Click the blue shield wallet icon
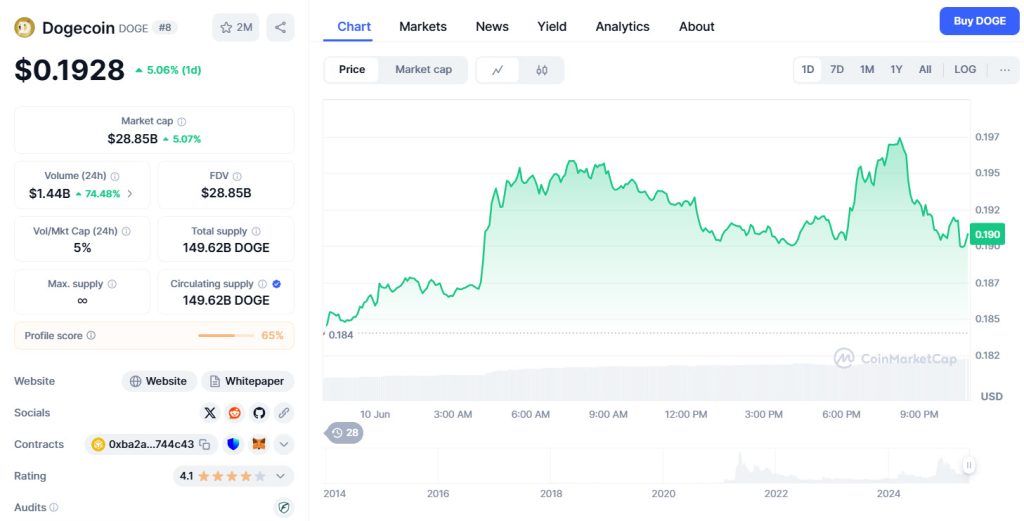This screenshot has width=1024, height=521. [x=233, y=445]
